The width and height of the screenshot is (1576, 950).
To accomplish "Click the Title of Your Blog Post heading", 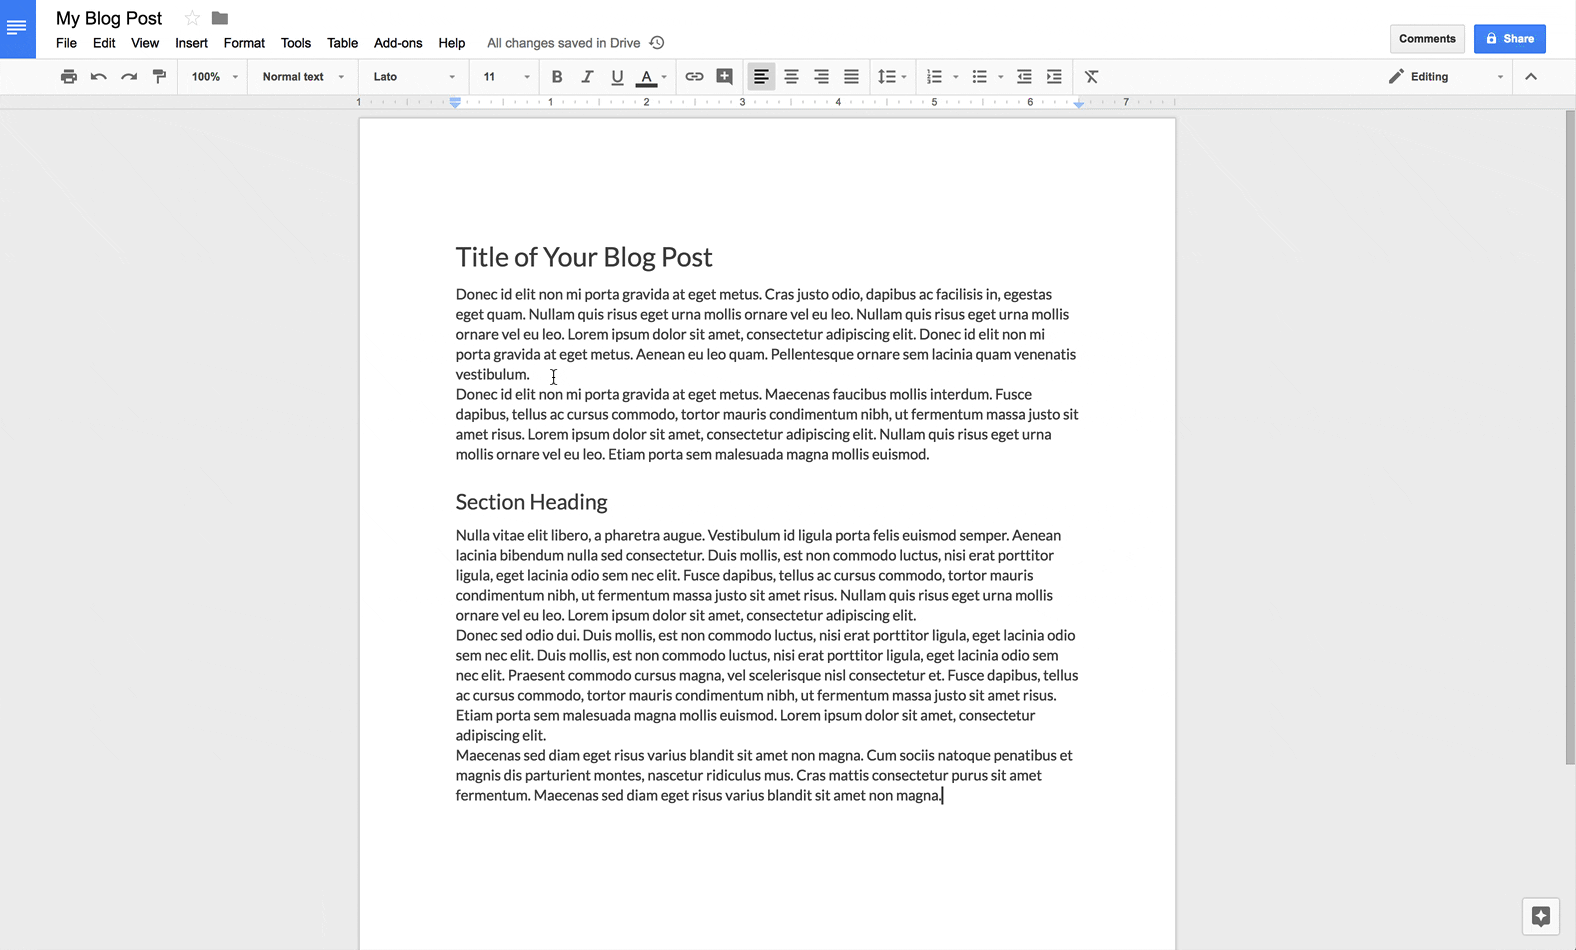I will click(584, 257).
